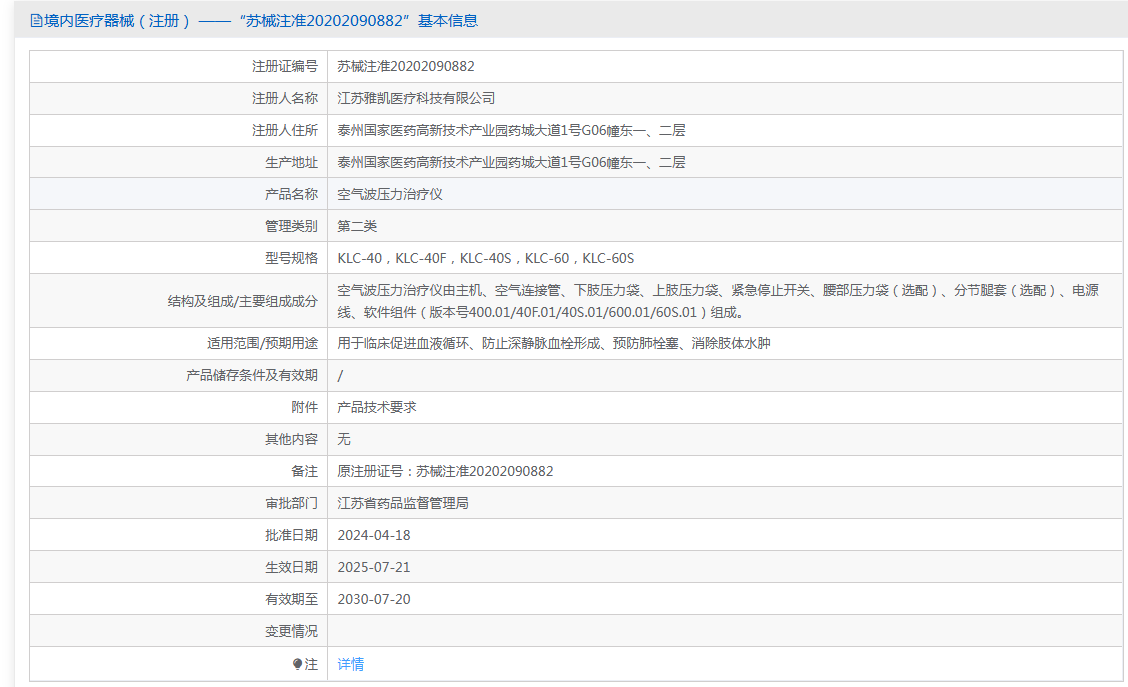
Task: Click the 型号规格 label
Action: tap(291, 258)
